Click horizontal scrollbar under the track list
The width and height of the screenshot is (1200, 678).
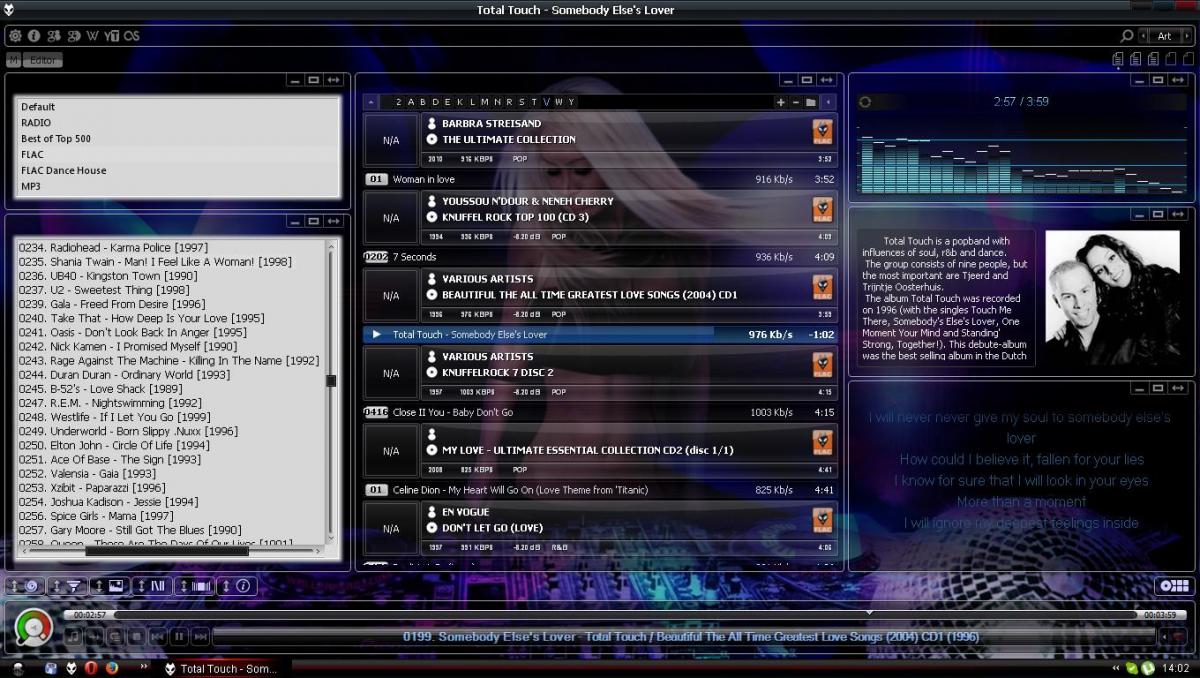(x=170, y=550)
